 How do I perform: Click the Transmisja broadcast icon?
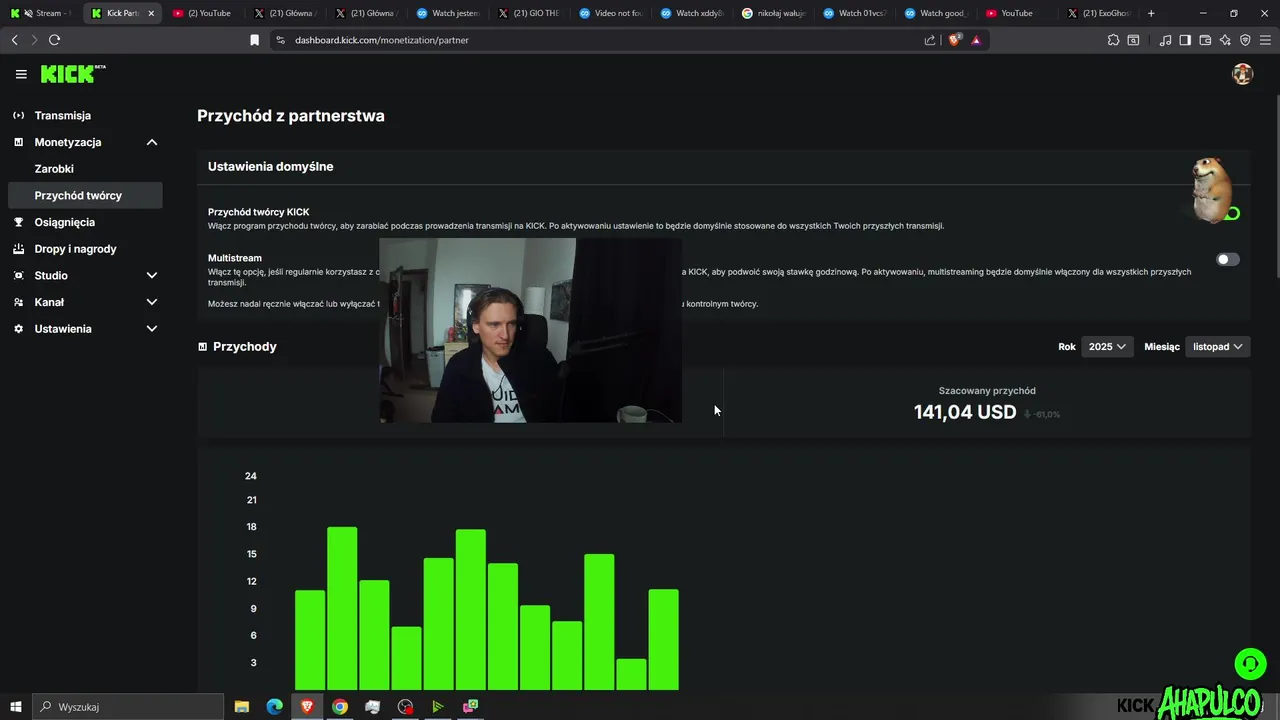[x=18, y=116]
